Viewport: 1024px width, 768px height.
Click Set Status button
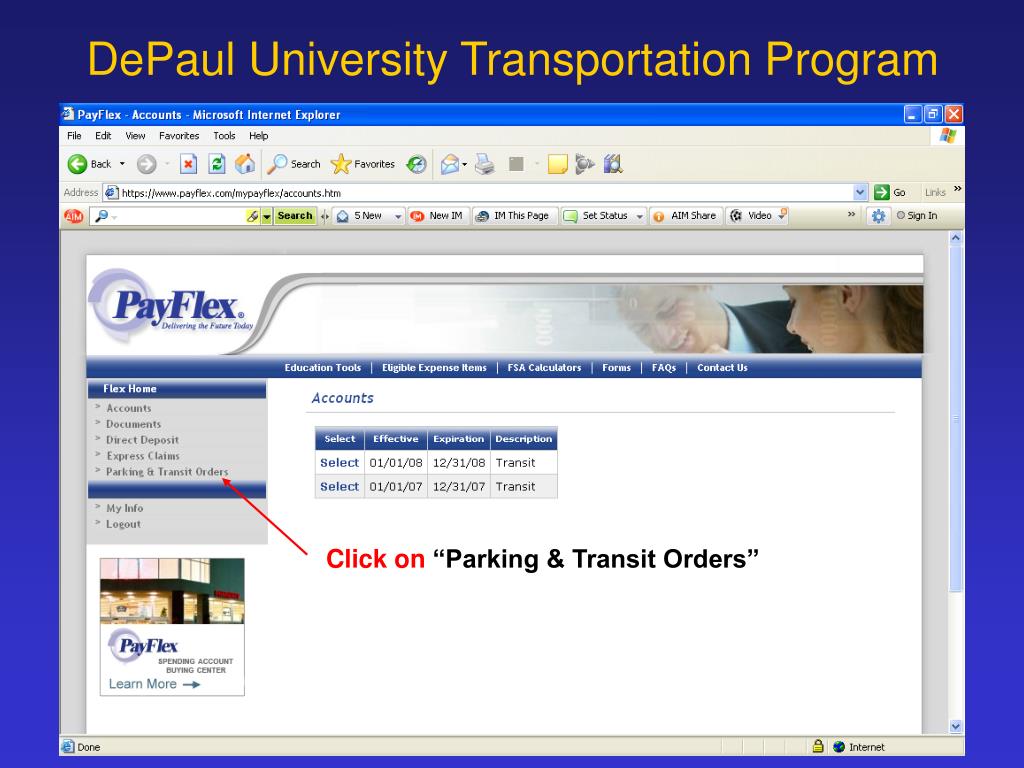coord(596,216)
